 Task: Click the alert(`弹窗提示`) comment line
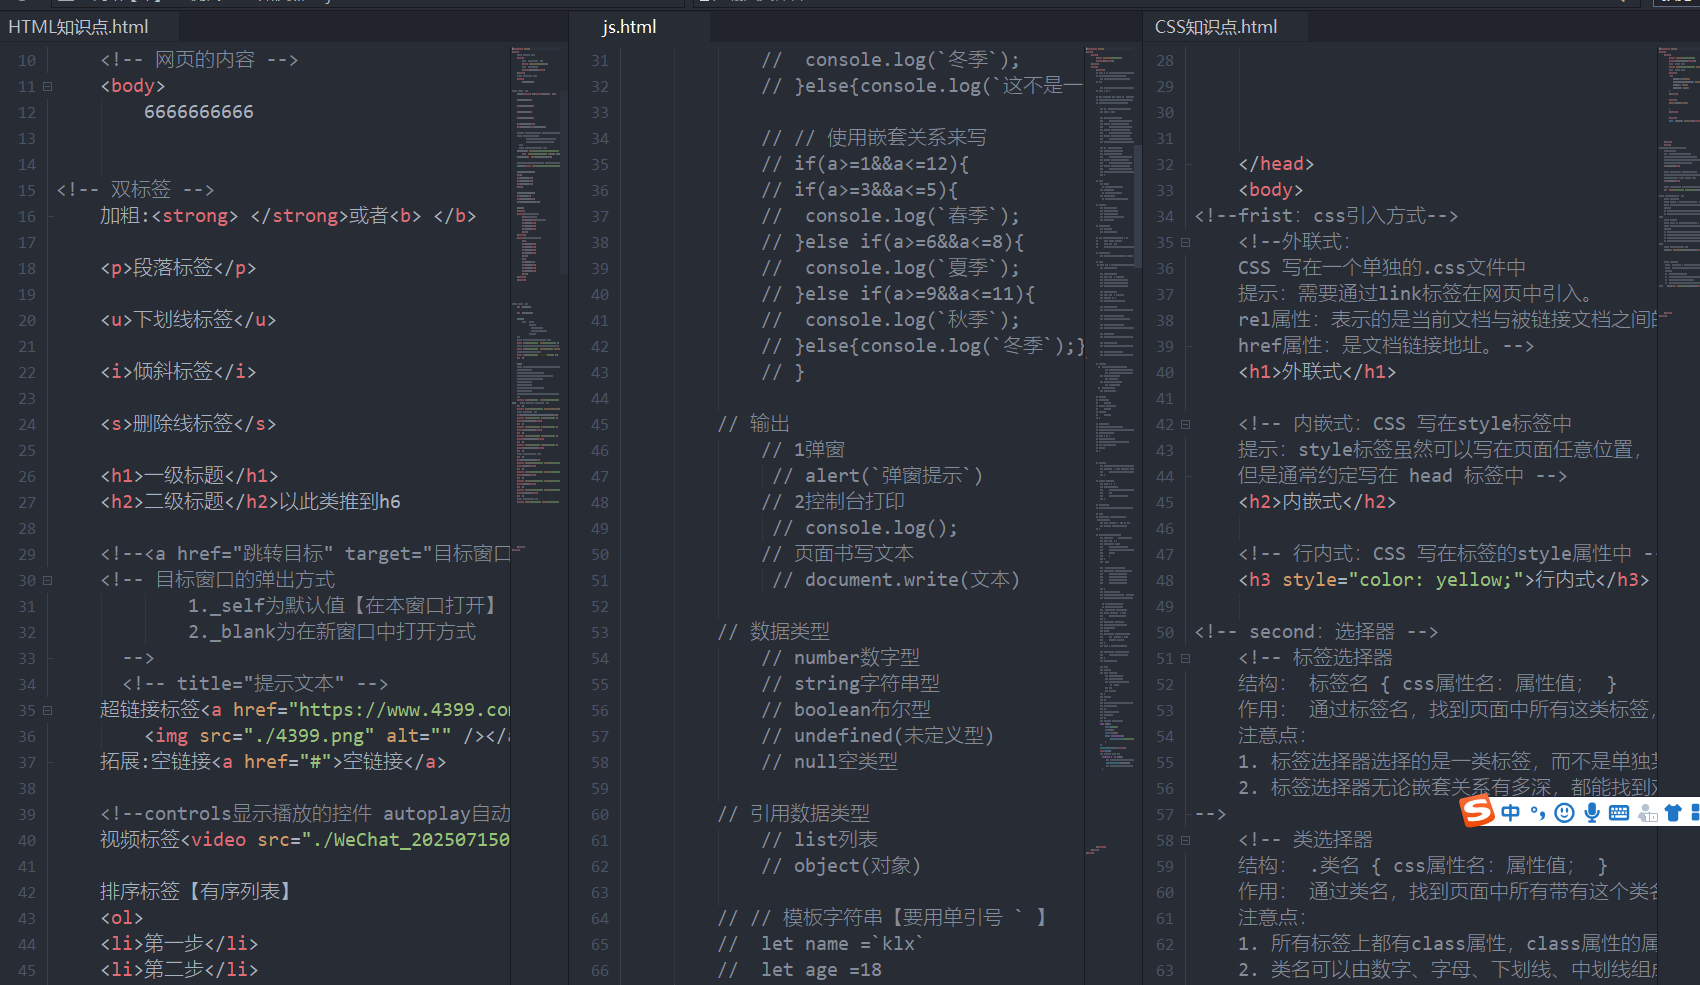tap(877, 476)
